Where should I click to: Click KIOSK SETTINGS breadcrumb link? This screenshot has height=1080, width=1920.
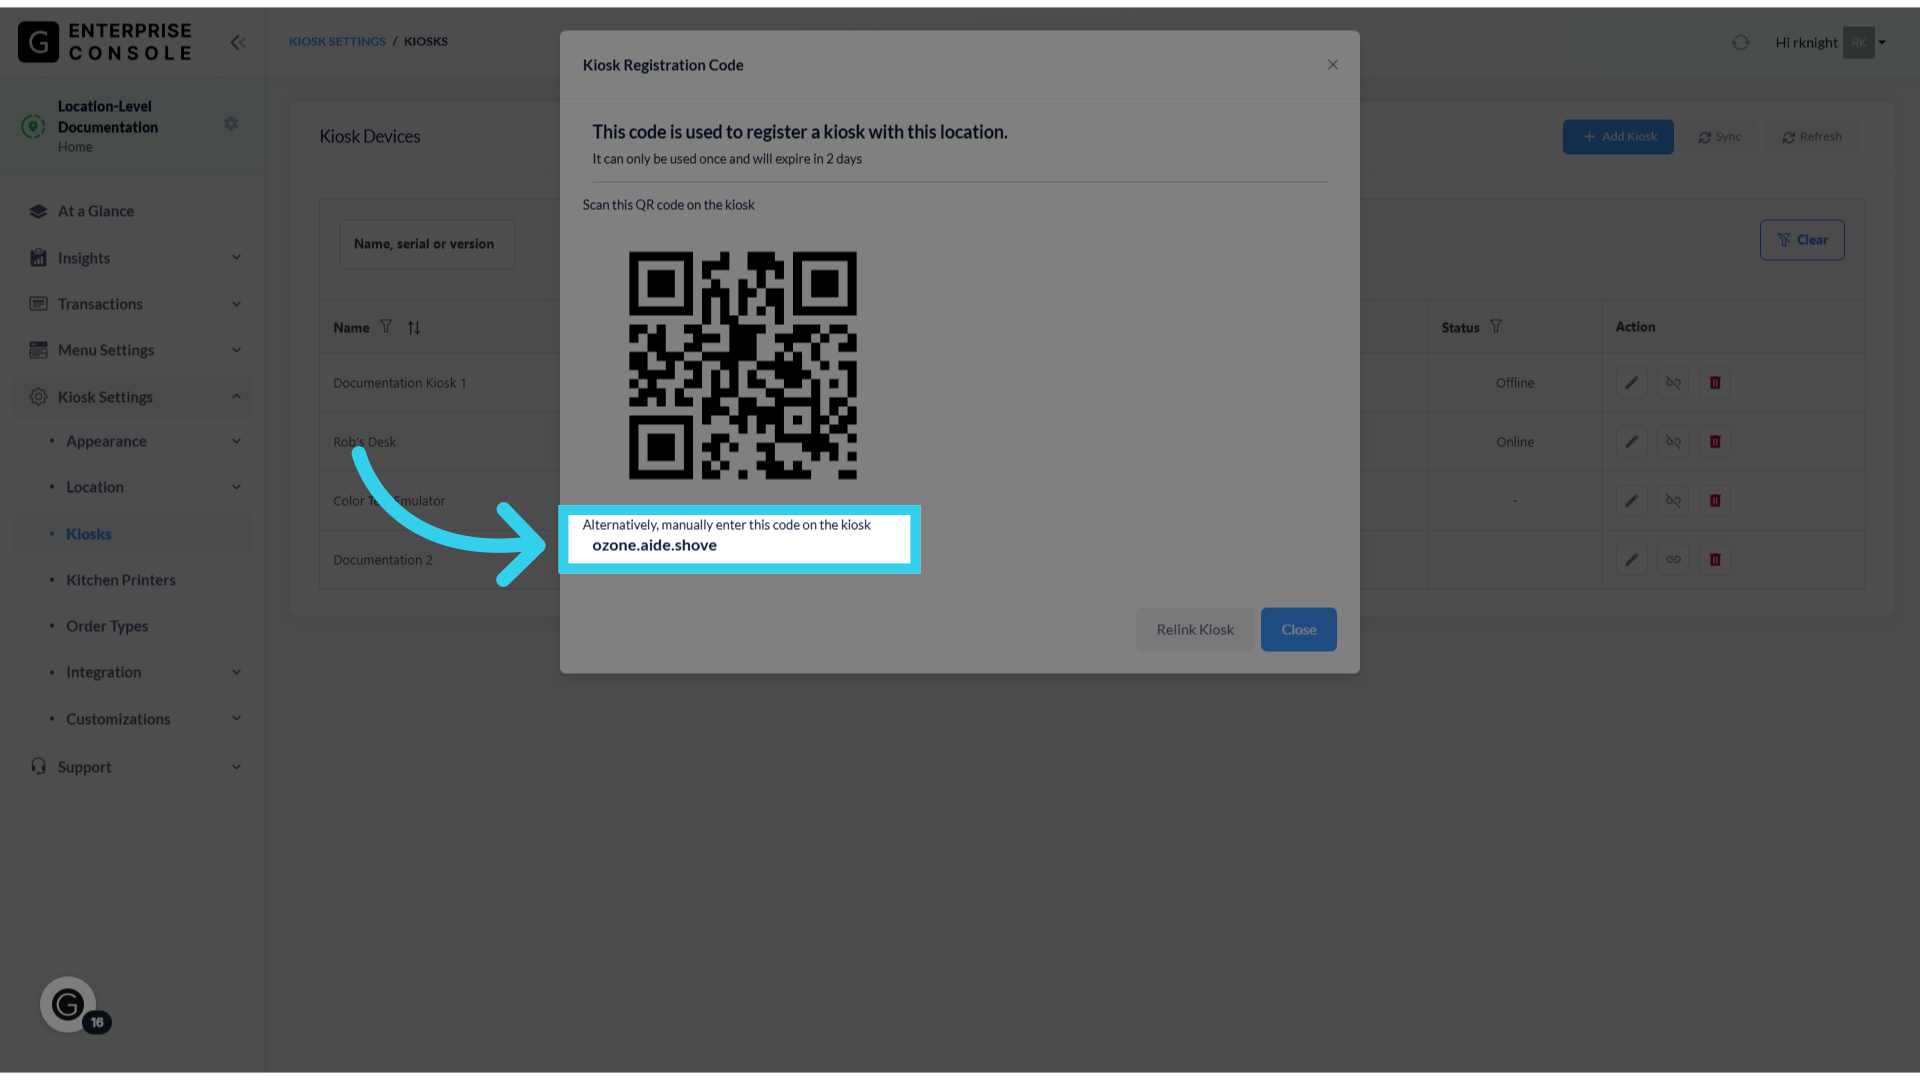tap(337, 42)
